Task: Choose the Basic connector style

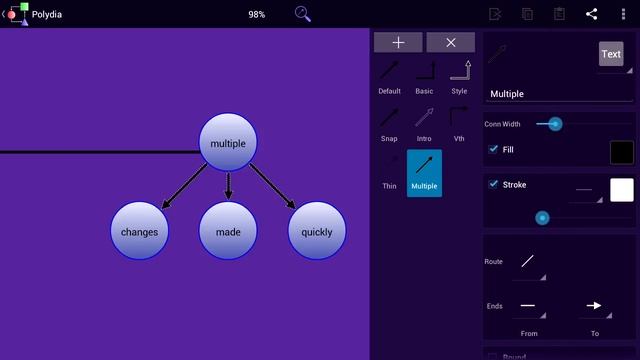Action: point(424,78)
